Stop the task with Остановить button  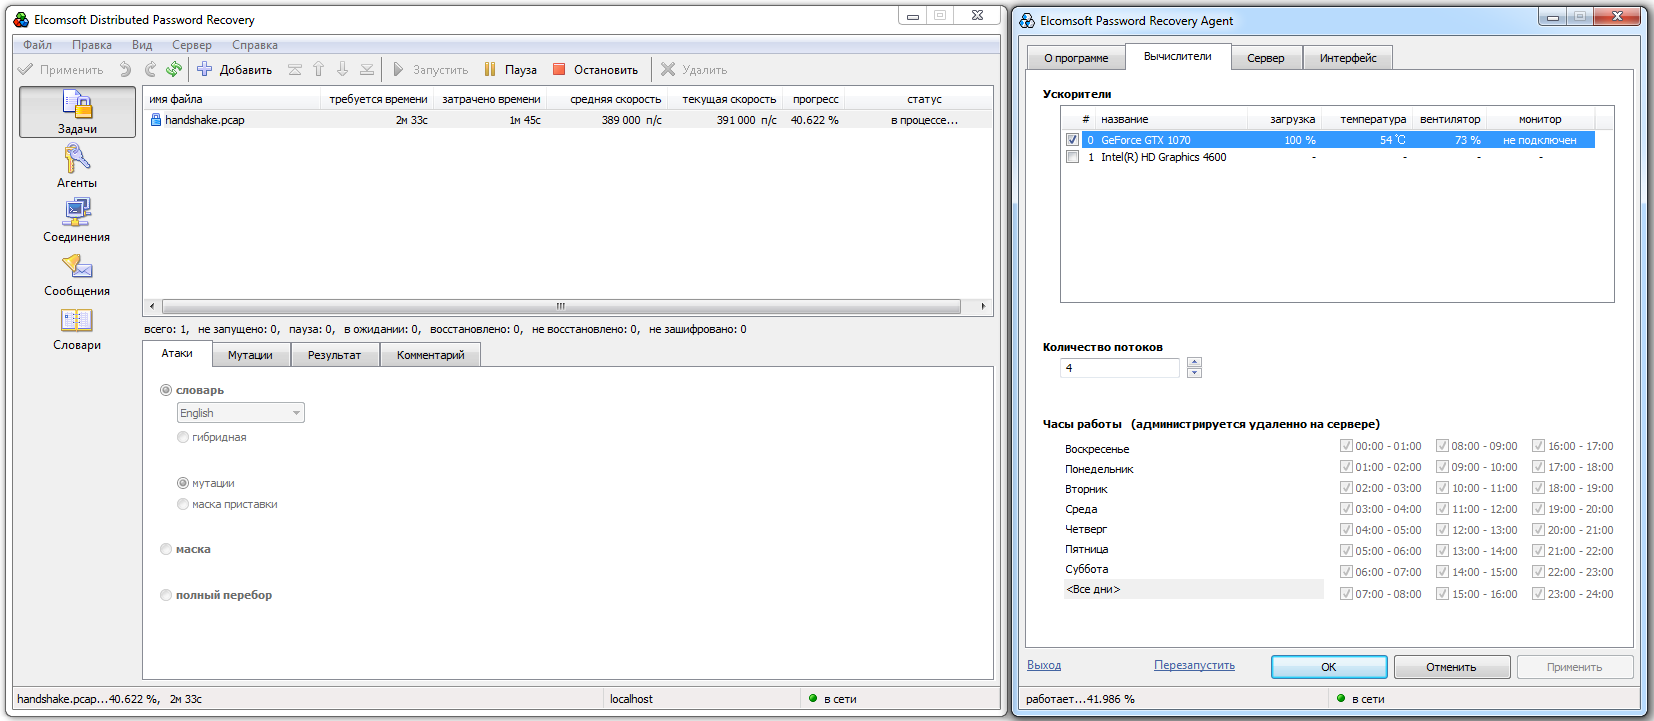(596, 69)
